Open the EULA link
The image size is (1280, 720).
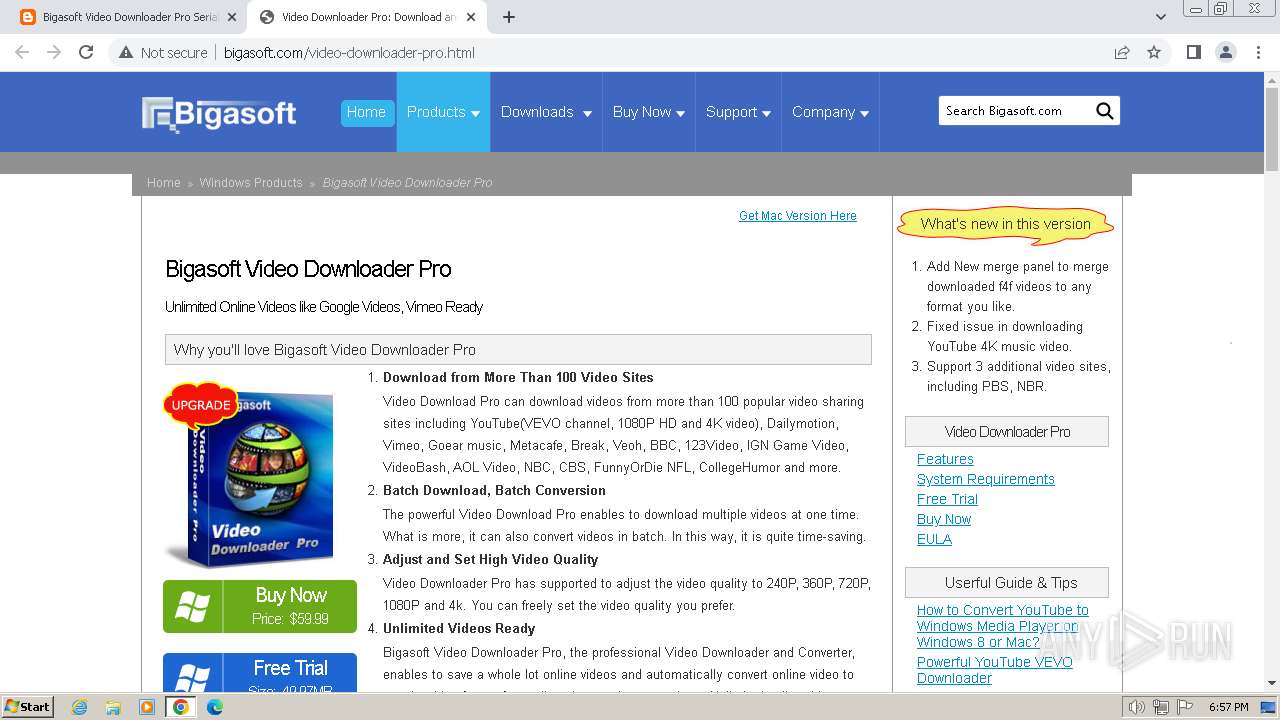coord(934,539)
